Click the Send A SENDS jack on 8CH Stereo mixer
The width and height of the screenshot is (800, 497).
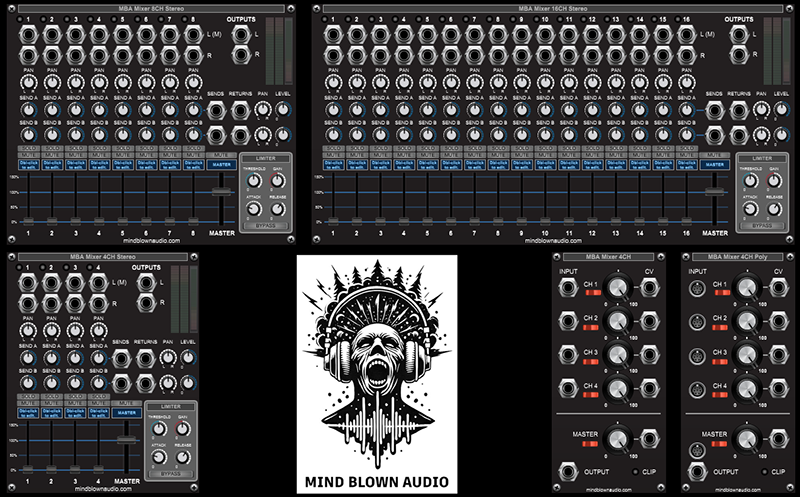[x=217, y=110]
